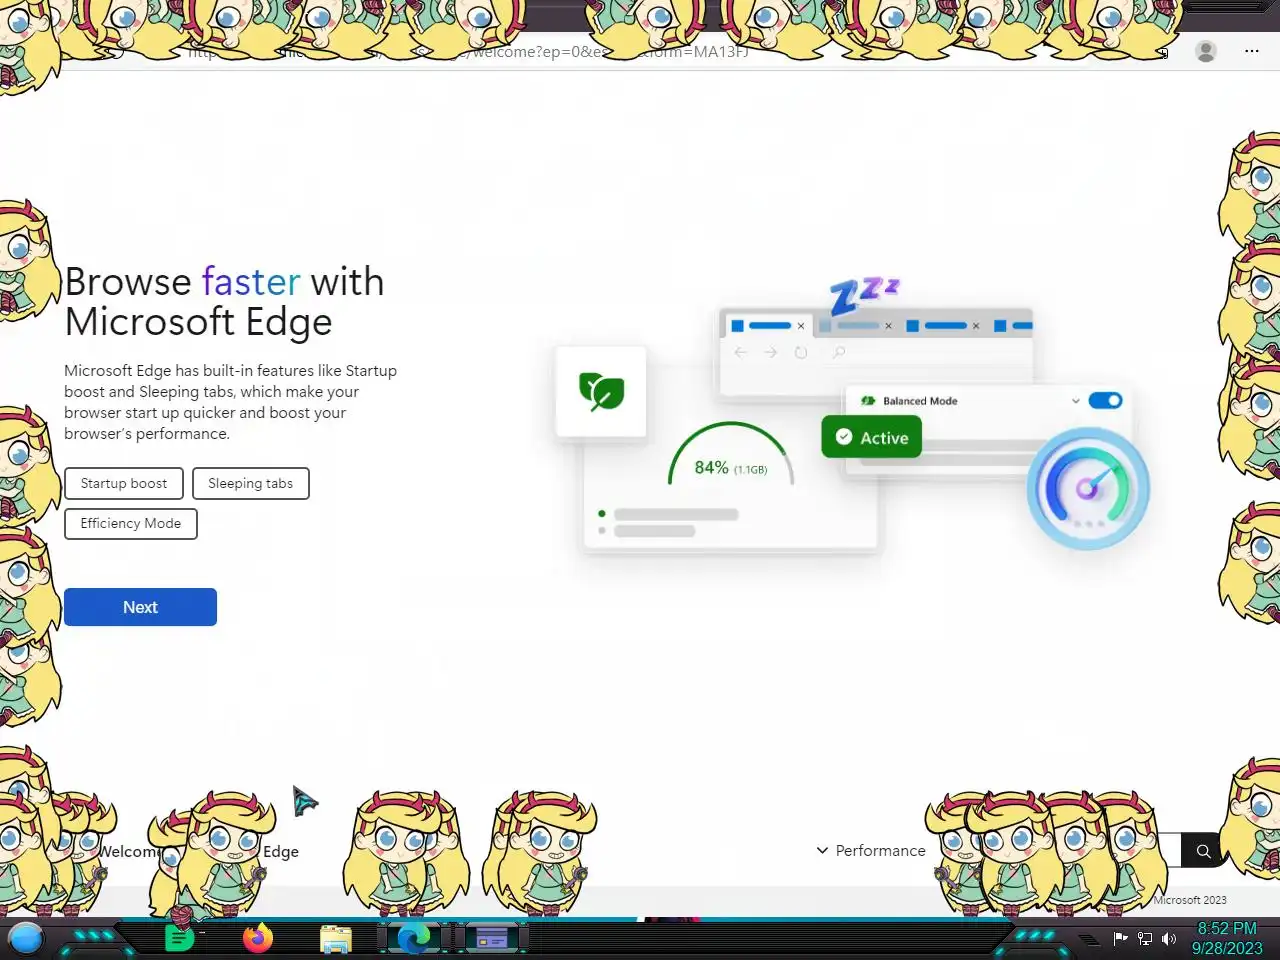The width and height of the screenshot is (1280, 960).
Task: Click the speedometer performance gauge graphic
Action: (1088, 488)
